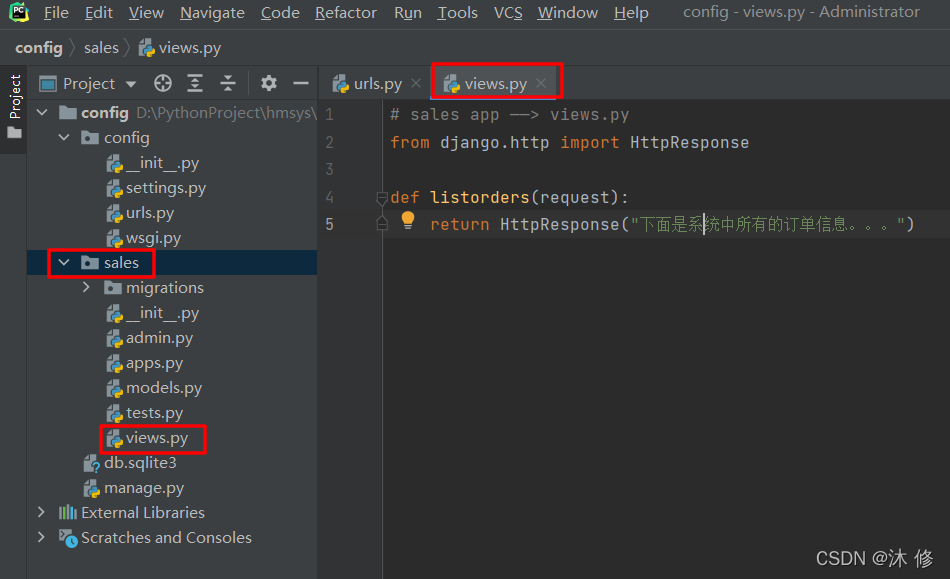
Task: Click the Collapse All icon in Project toolbar
Action: [x=228, y=83]
